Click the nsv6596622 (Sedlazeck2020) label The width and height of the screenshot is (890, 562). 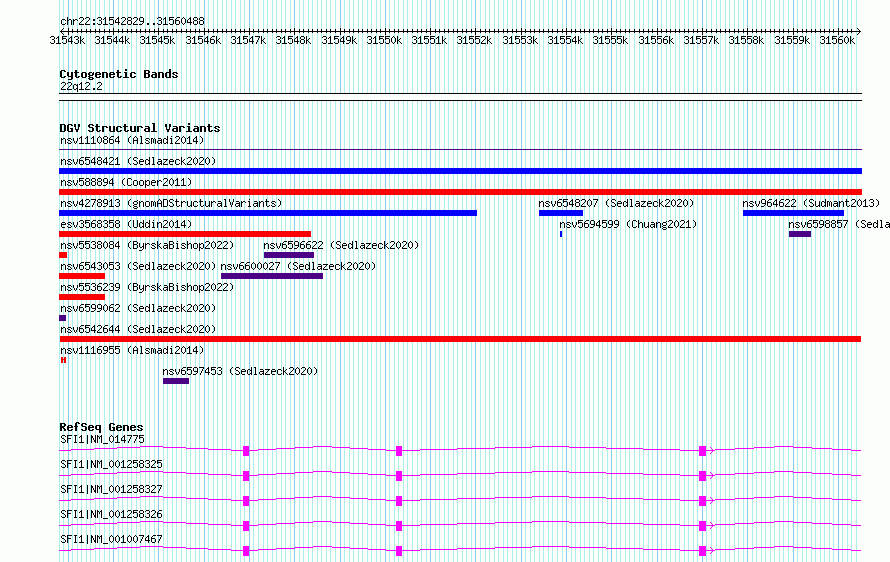[x=341, y=245]
